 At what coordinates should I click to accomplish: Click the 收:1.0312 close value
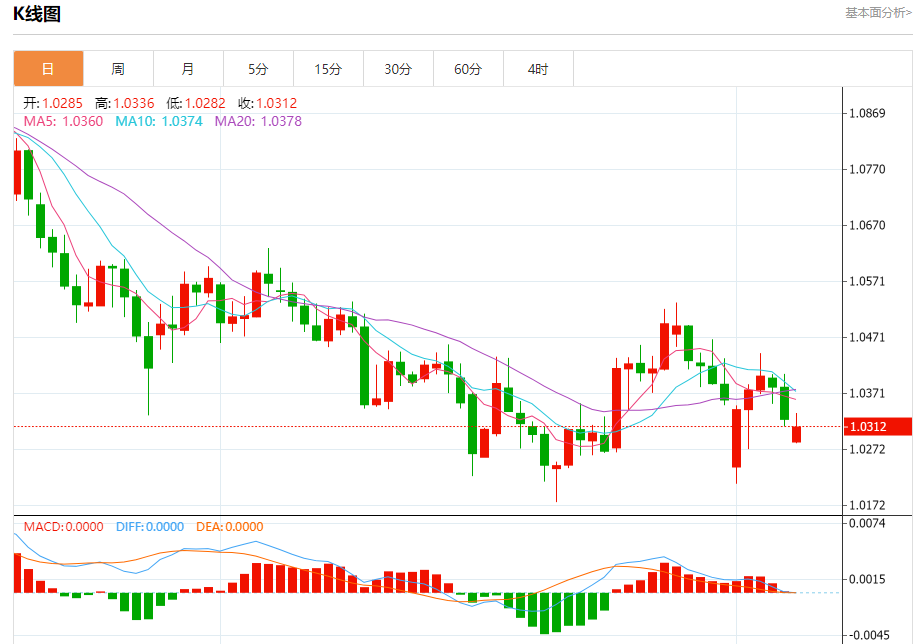[x=267, y=104]
